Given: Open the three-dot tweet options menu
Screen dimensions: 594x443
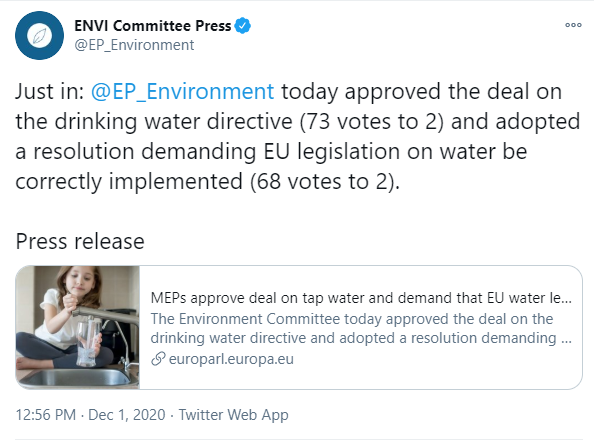Looking at the screenshot, I should 573,25.
